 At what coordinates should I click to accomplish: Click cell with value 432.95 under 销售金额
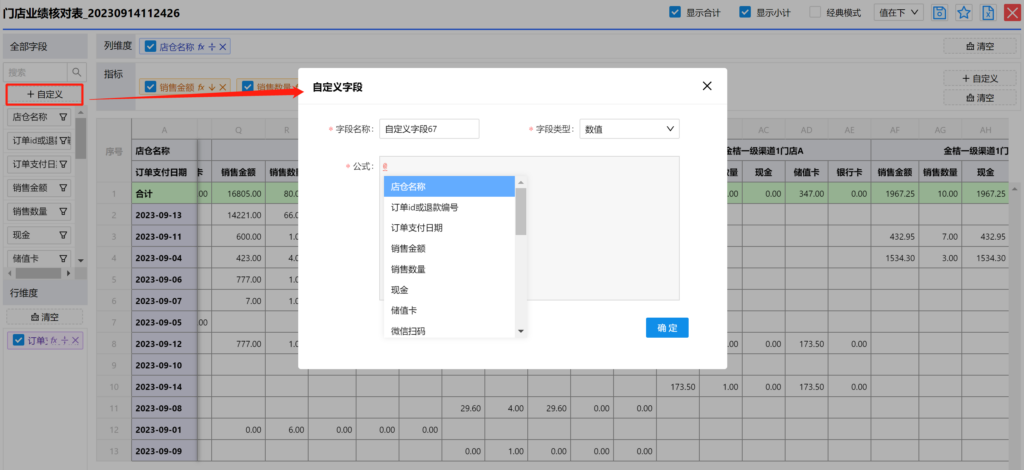pos(895,236)
